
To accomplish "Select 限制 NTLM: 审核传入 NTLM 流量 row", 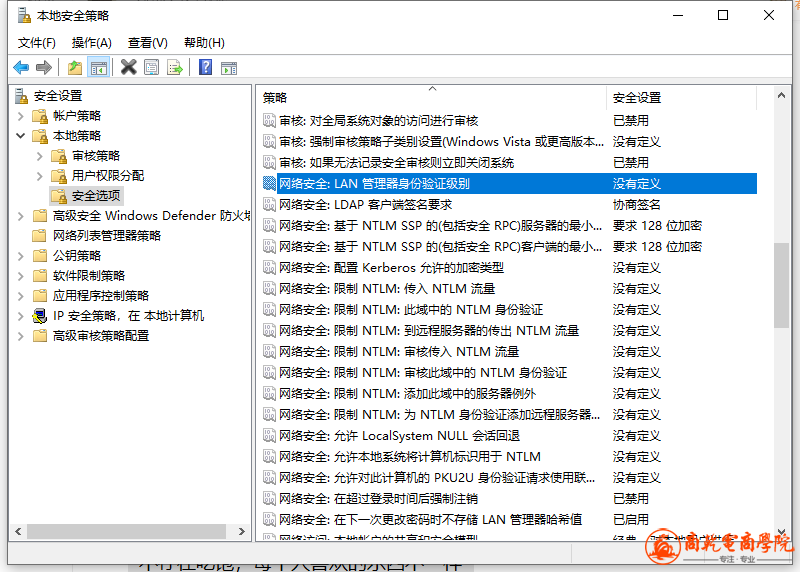I will pyautogui.click(x=510, y=352).
